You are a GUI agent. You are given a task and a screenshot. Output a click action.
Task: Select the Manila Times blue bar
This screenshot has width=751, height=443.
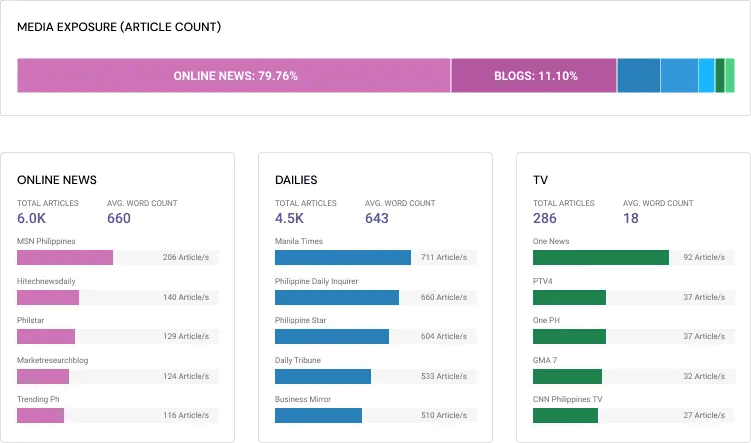343,257
